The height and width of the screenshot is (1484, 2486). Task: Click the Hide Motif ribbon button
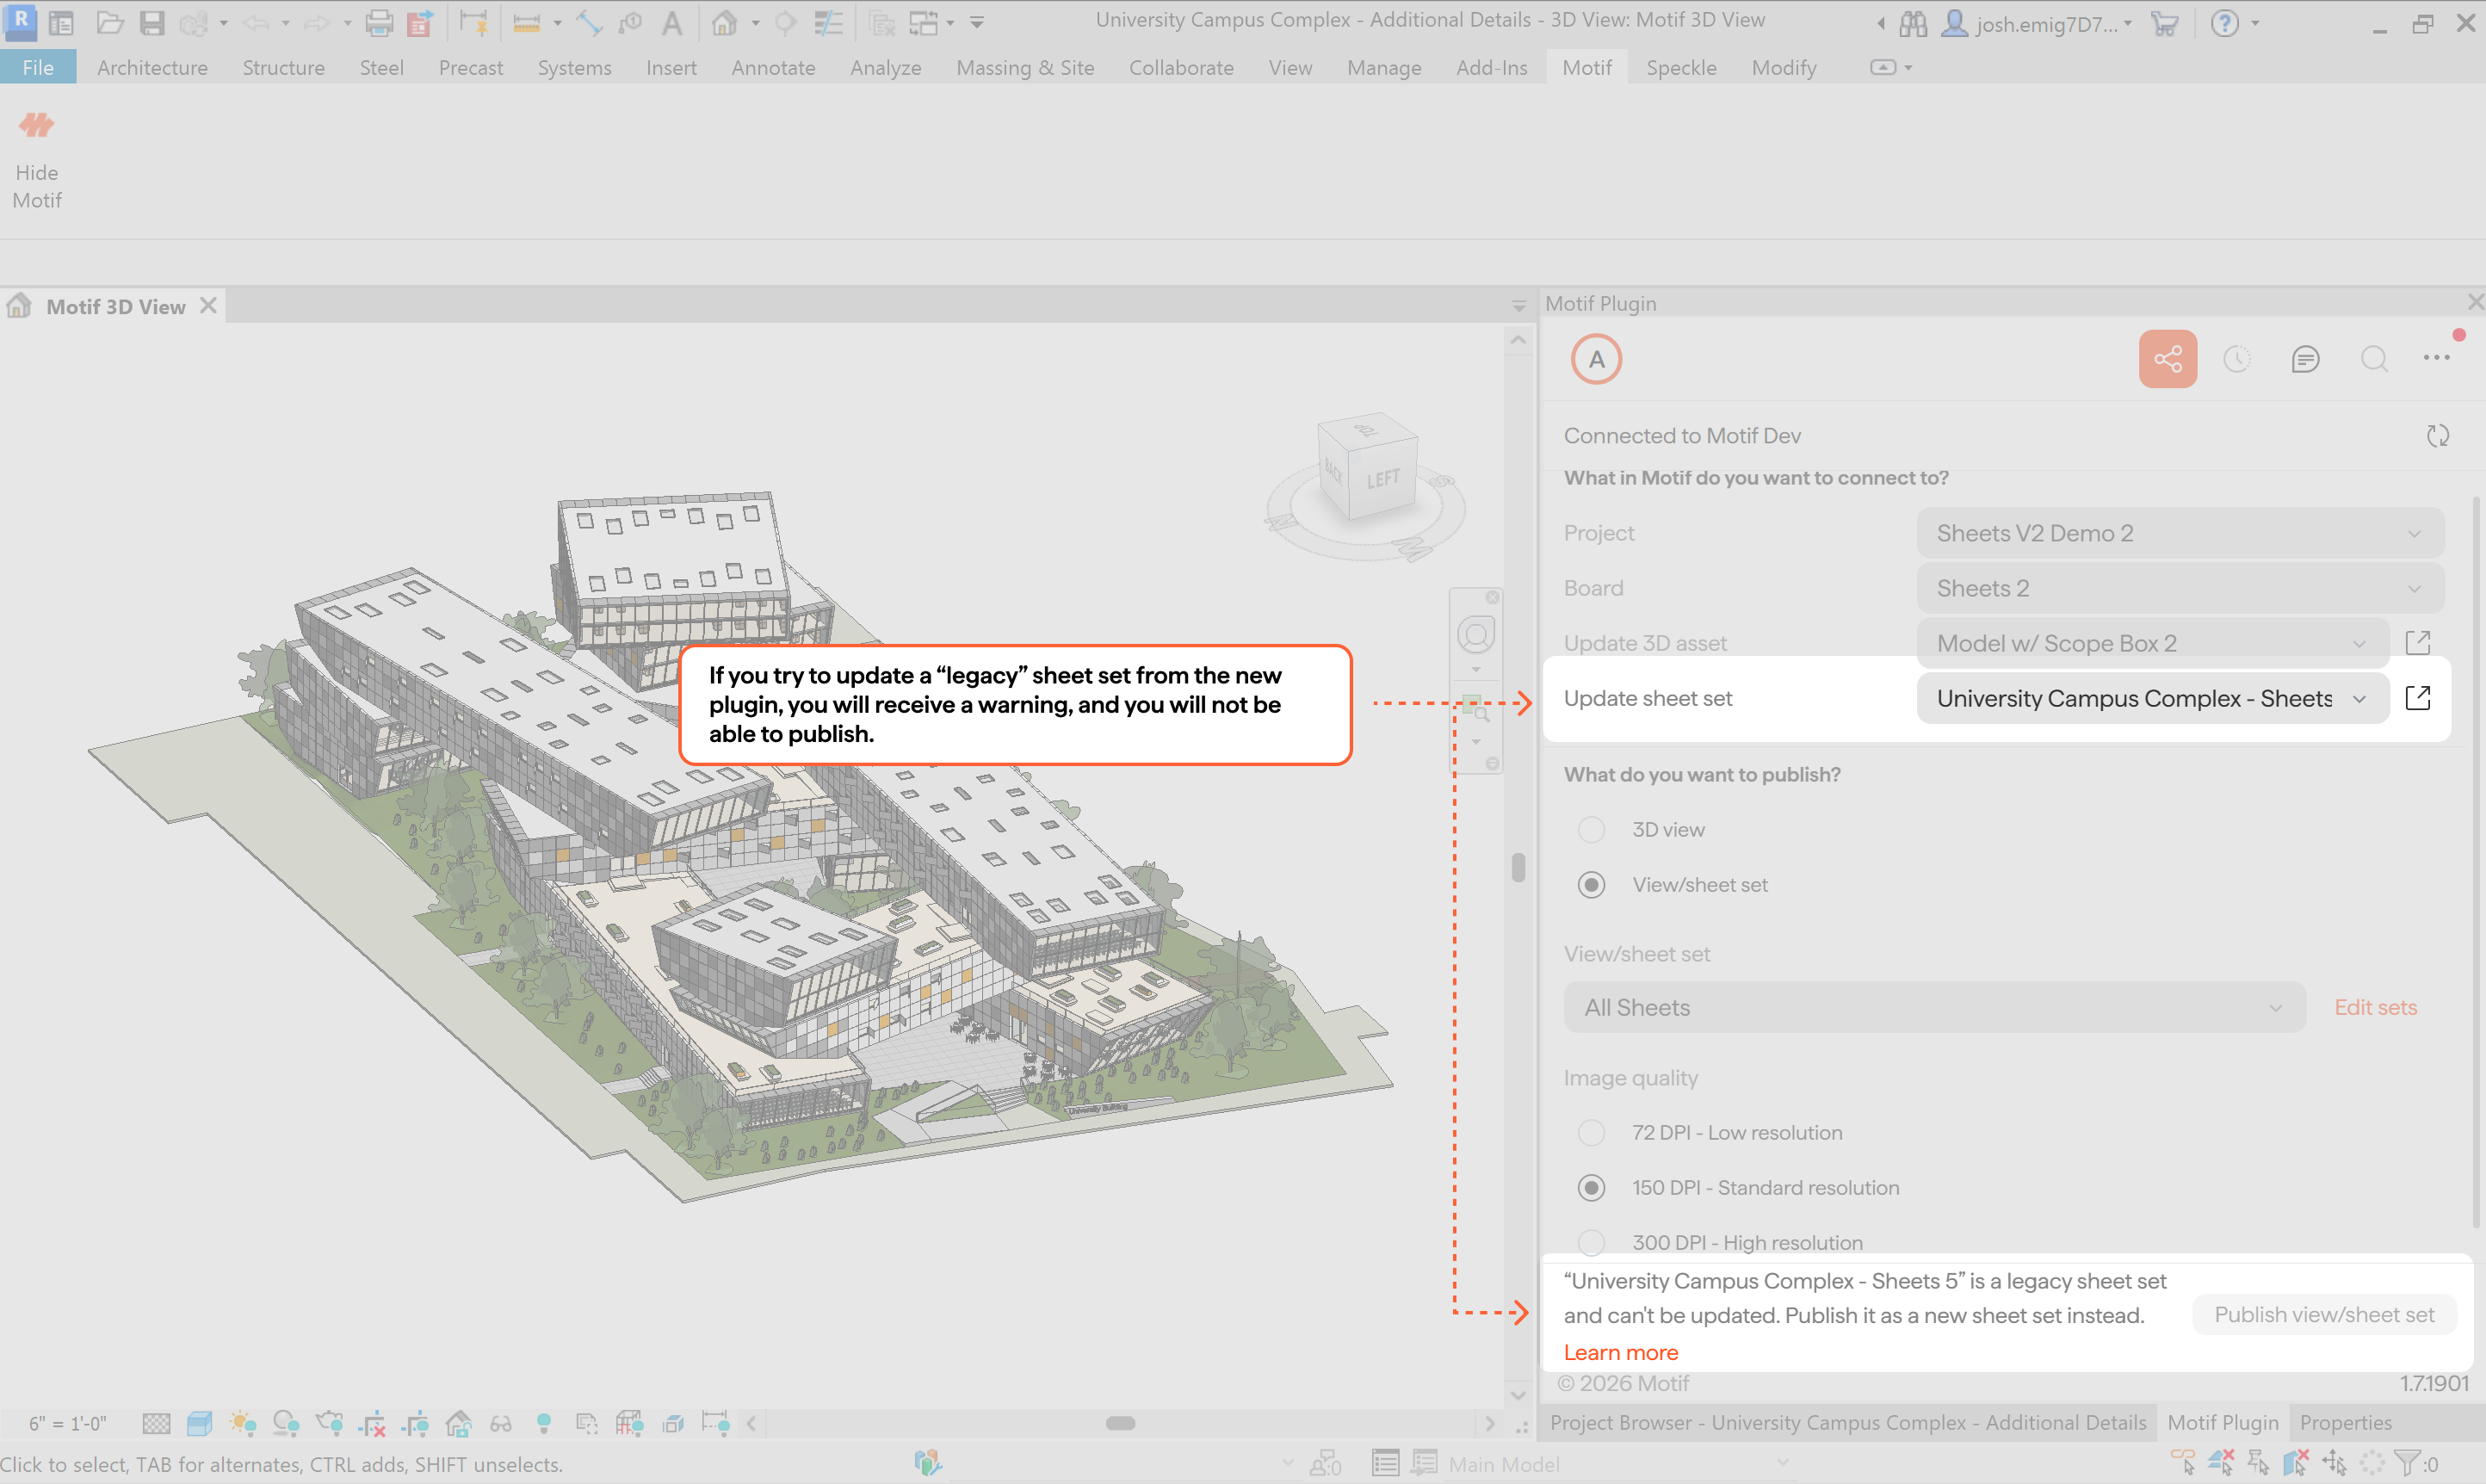(37, 158)
